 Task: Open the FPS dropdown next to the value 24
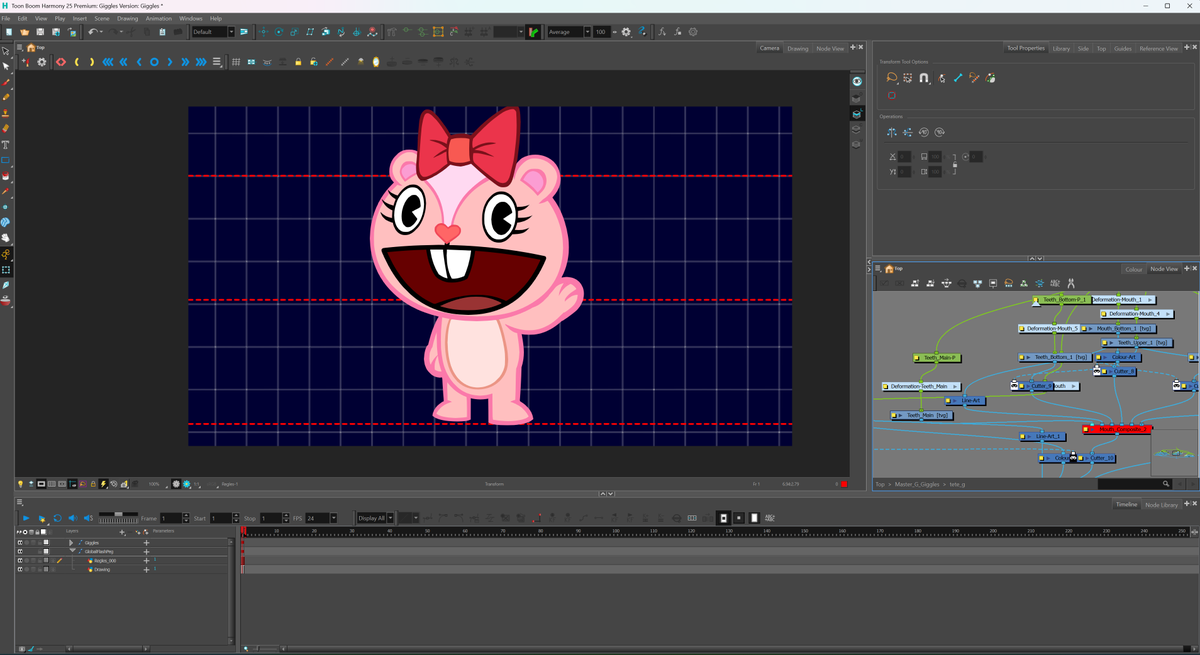click(334, 518)
